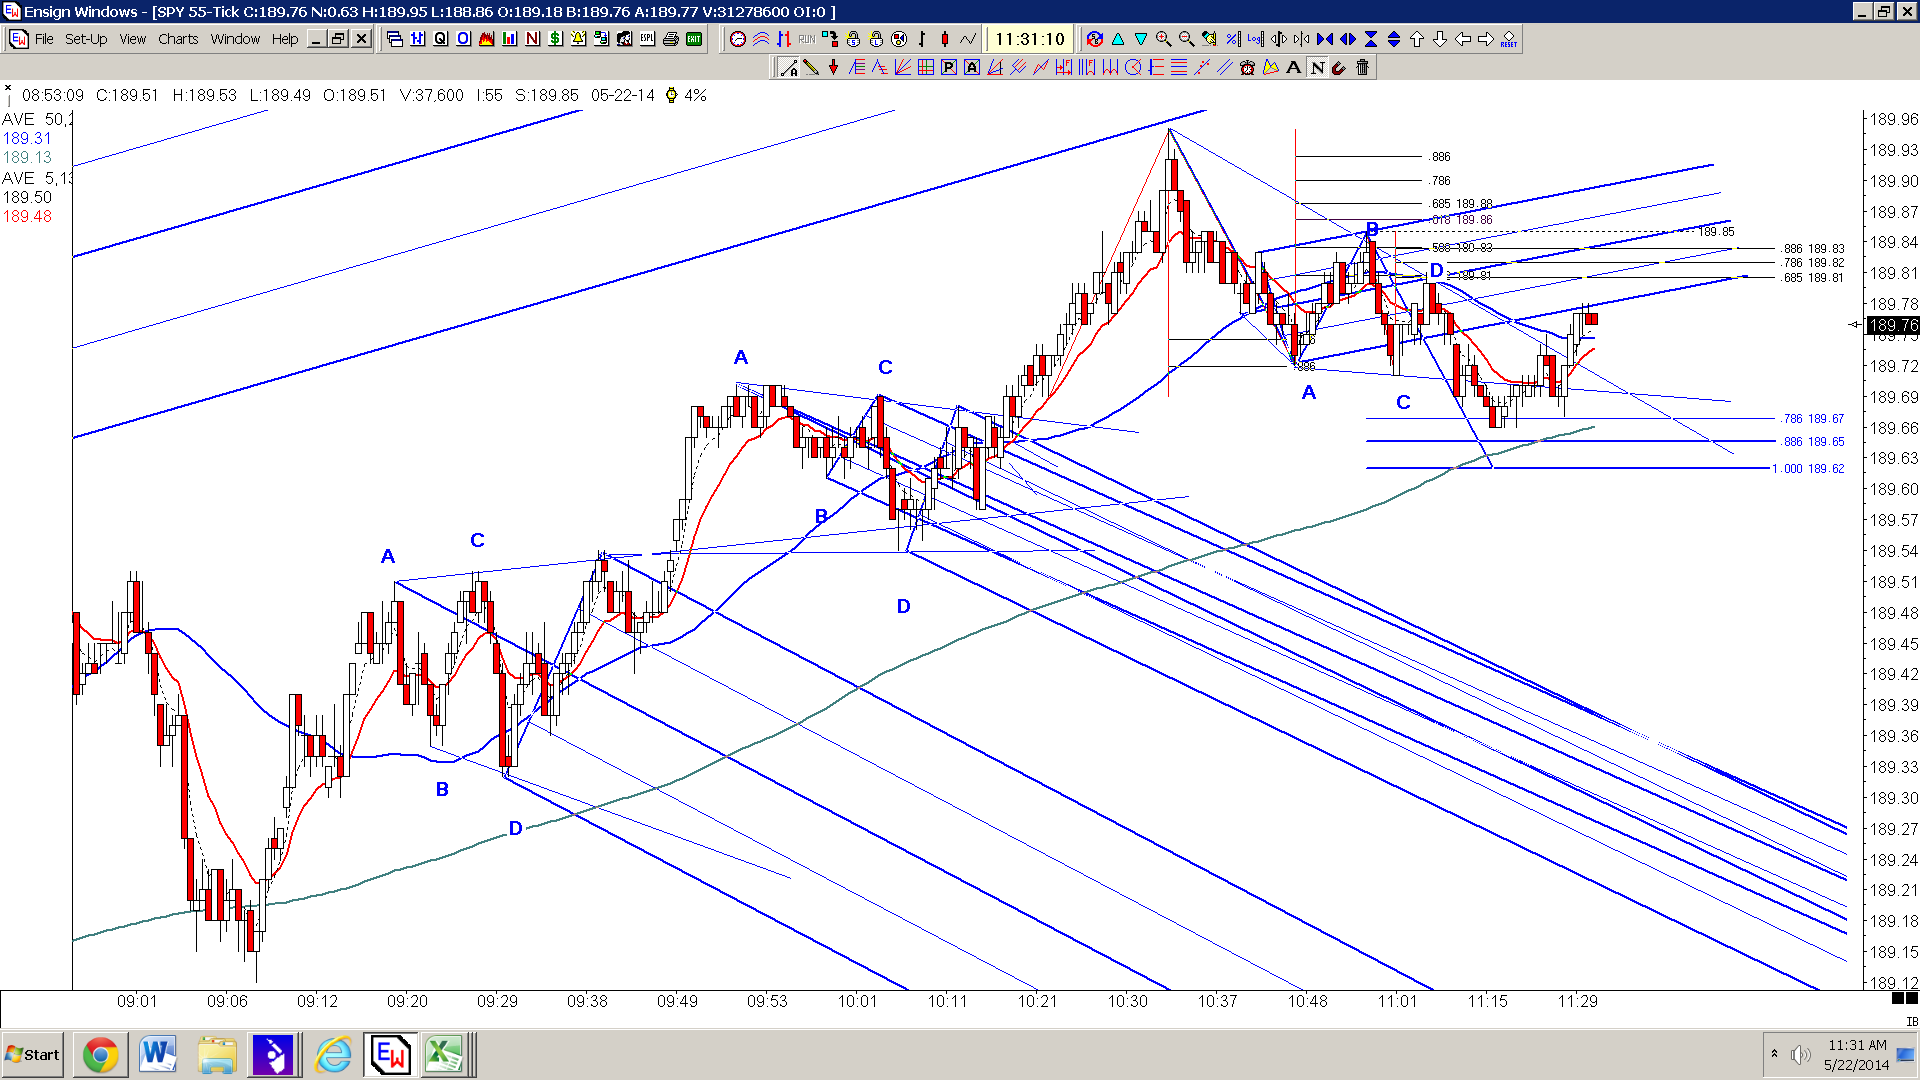Click the flame toolbar icon
The height and width of the screenshot is (1080, 1920).
pyautogui.click(x=486, y=39)
